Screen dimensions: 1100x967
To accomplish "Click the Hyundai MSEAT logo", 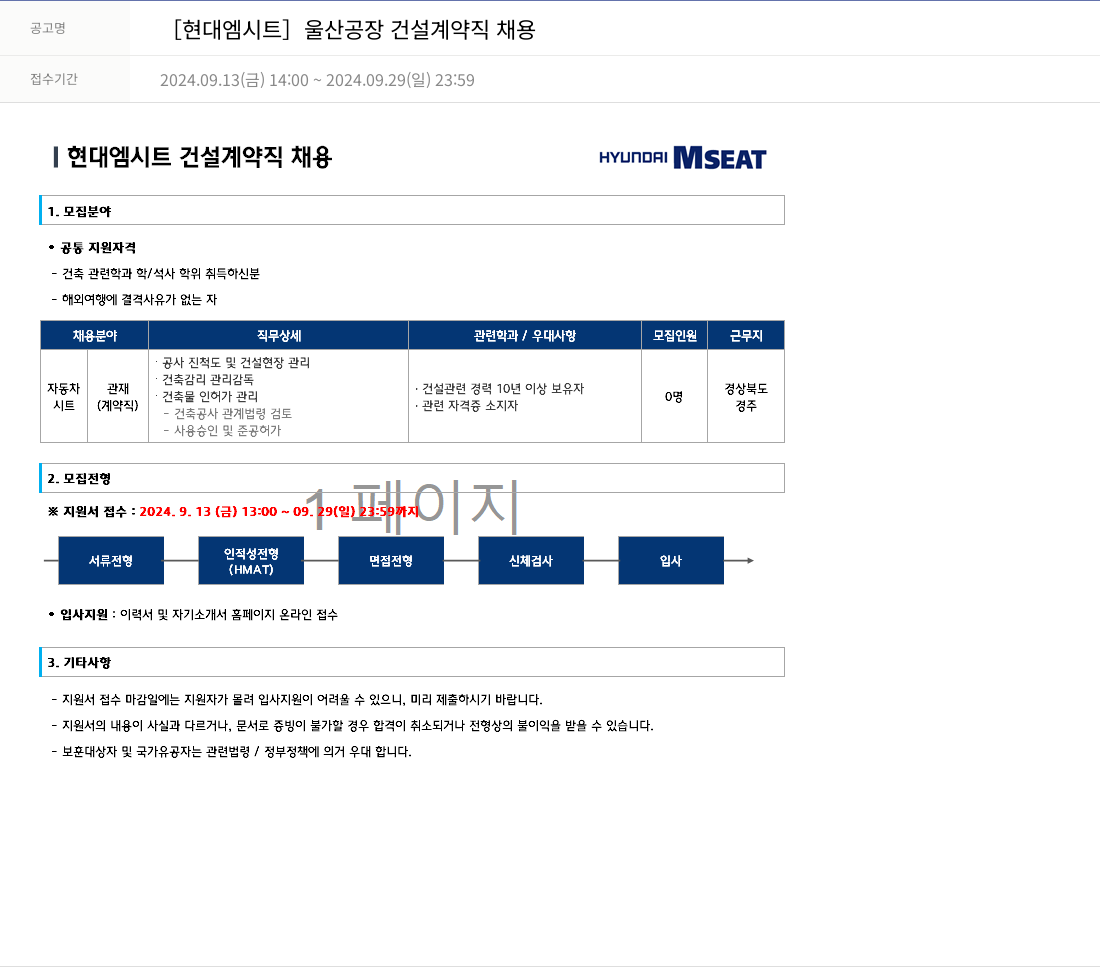I will (683, 158).
